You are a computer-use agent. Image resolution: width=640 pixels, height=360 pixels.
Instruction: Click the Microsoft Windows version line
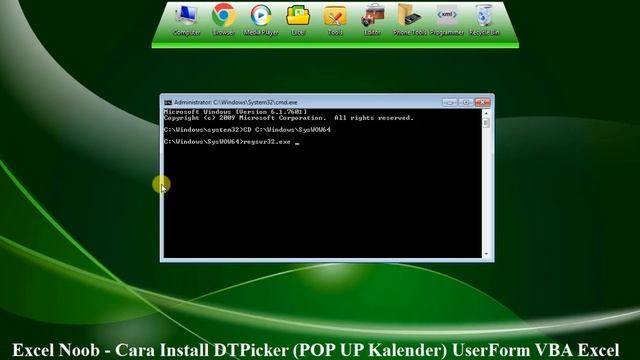pos(235,111)
